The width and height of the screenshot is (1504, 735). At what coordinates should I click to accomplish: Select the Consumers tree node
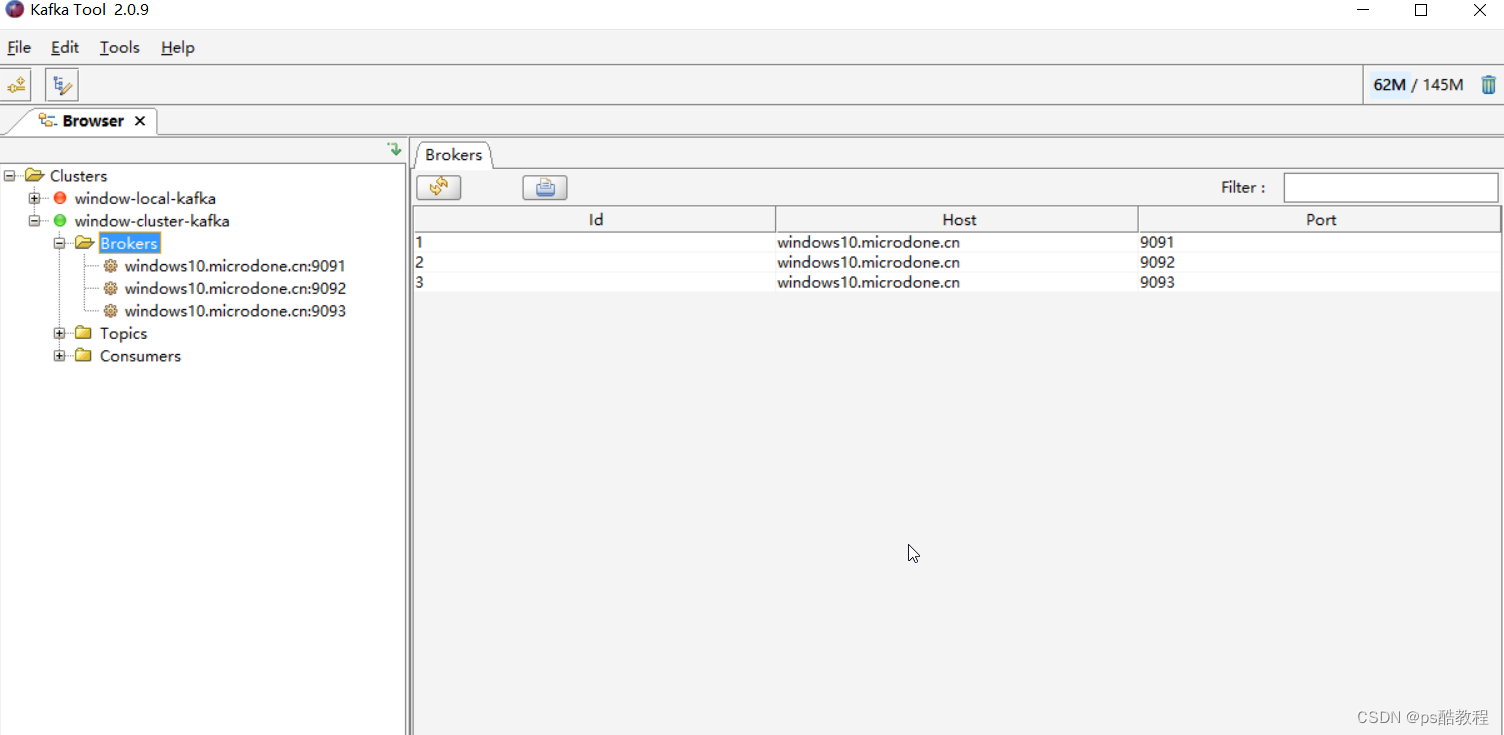(x=140, y=356)
